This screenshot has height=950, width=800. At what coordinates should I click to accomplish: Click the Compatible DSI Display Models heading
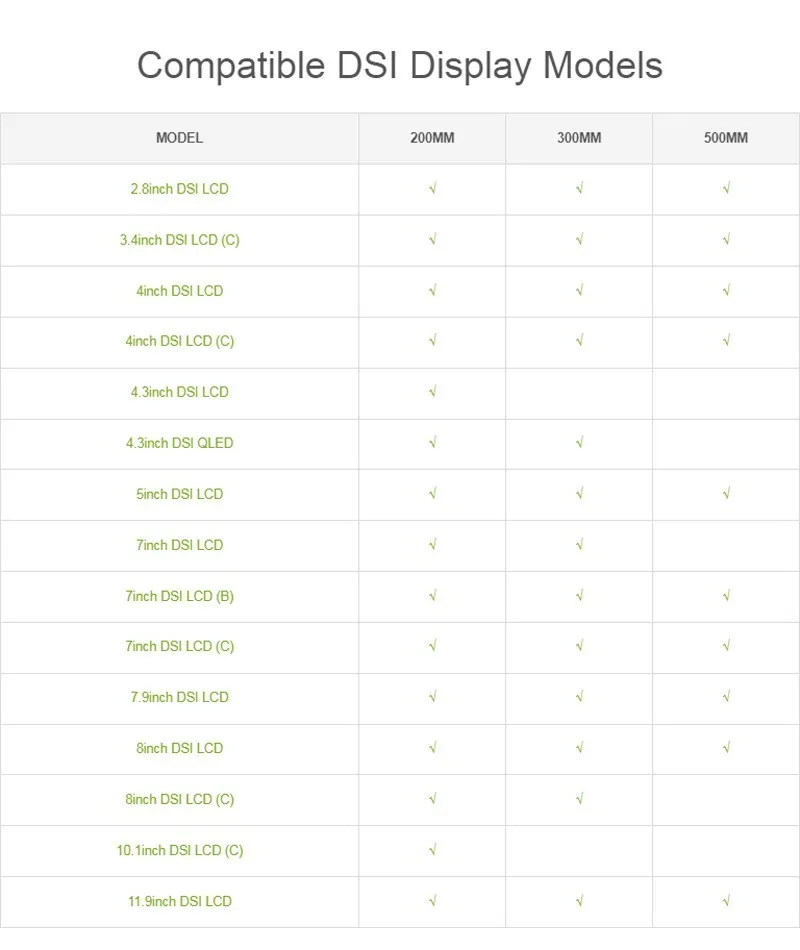(400, 66)
